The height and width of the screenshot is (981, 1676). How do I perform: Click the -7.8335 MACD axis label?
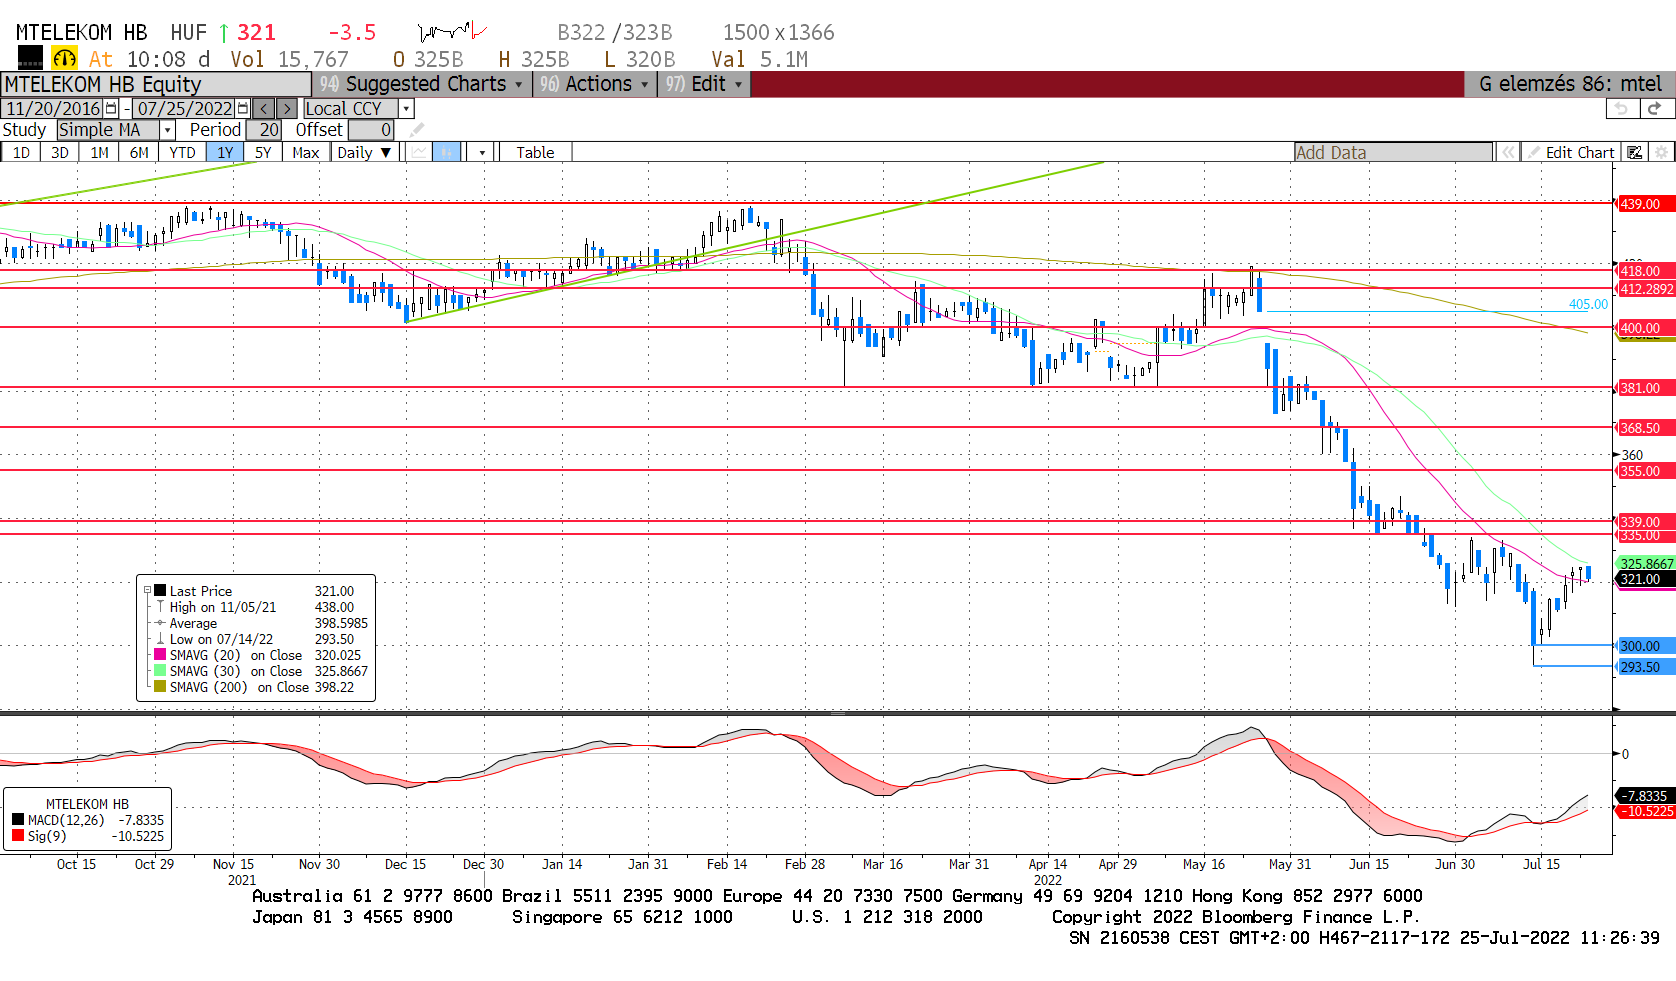[1645, 796]
